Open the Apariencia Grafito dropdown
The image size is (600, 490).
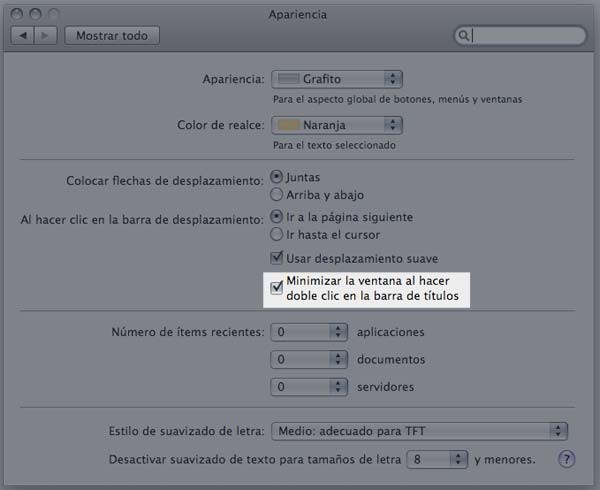[337, 79]
